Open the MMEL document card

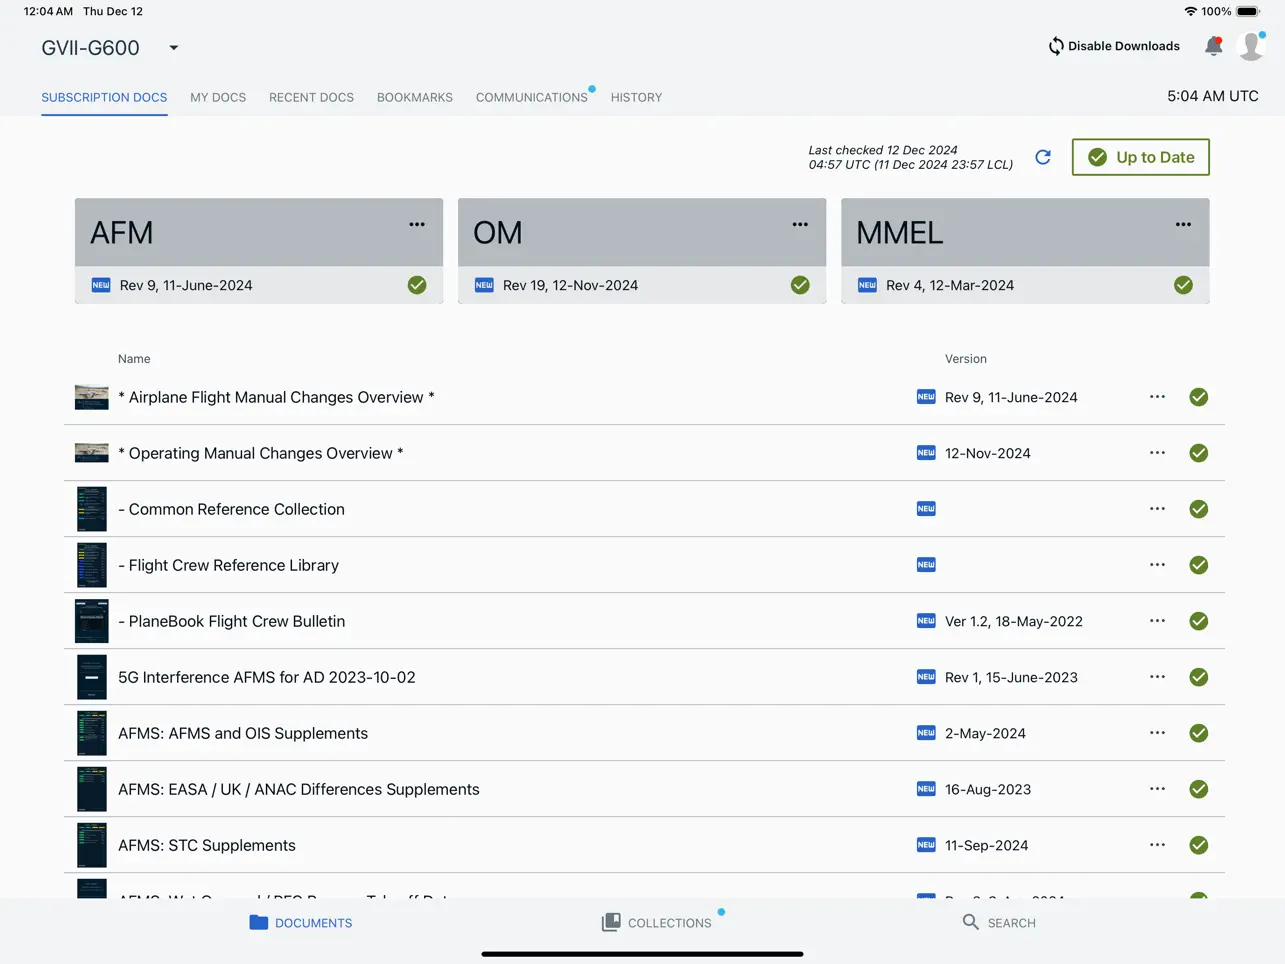[1025, 251]
